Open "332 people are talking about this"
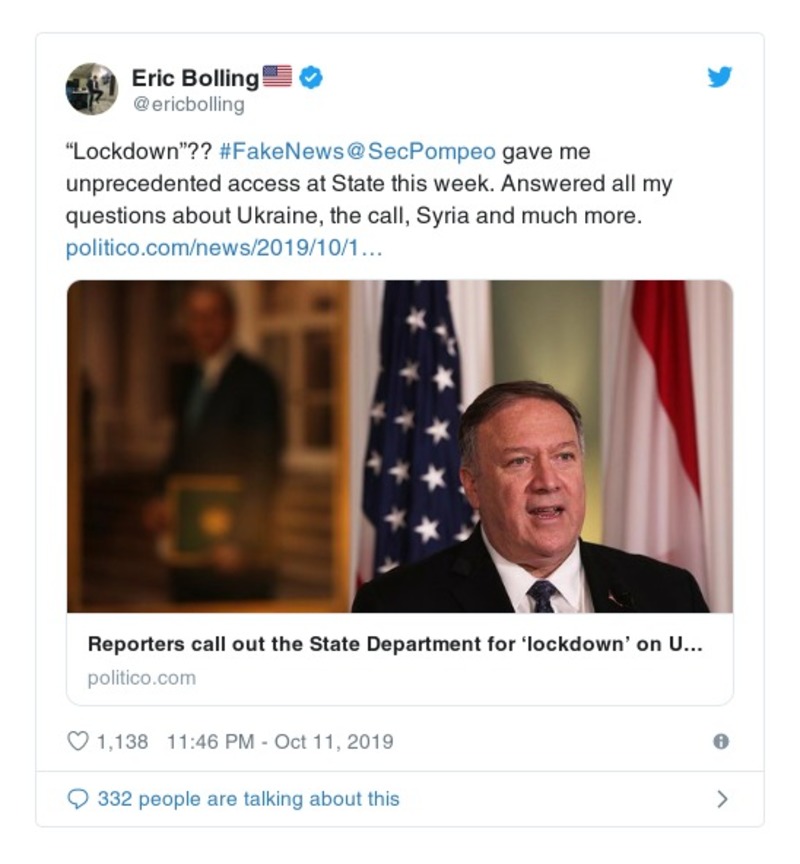This screenshot has height=864, width=800. (248, 799)
